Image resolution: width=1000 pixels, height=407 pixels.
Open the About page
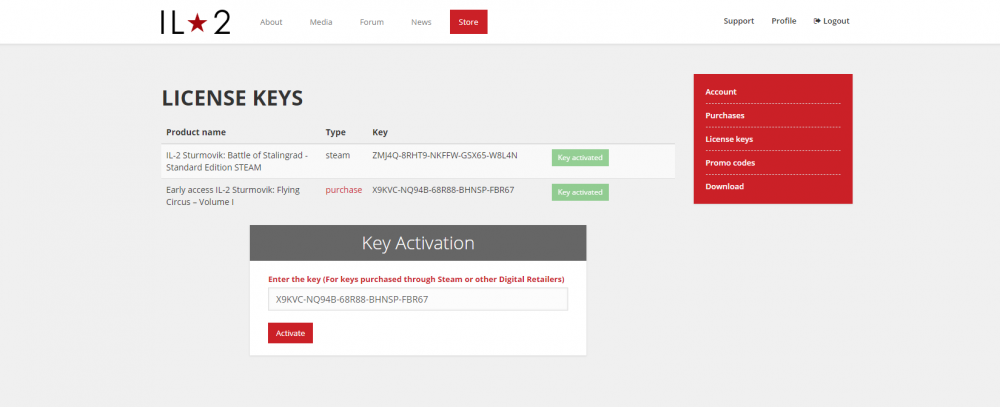[271, 22]
